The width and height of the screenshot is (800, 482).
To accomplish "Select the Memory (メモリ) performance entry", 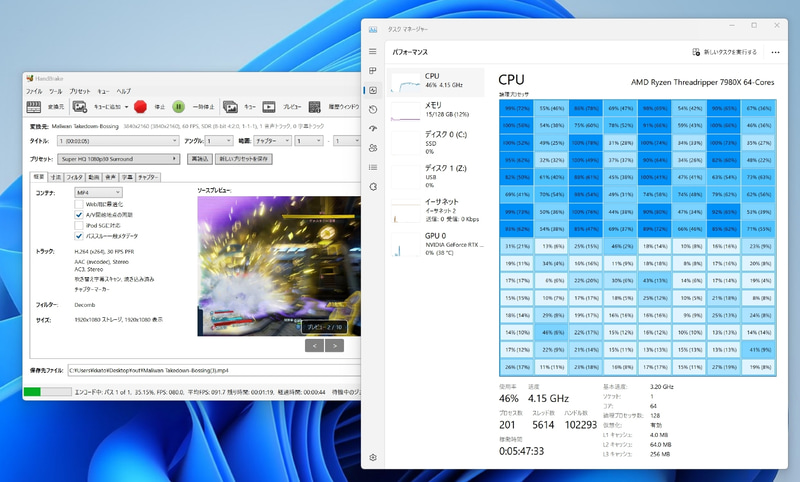I will tap(435, 111).
